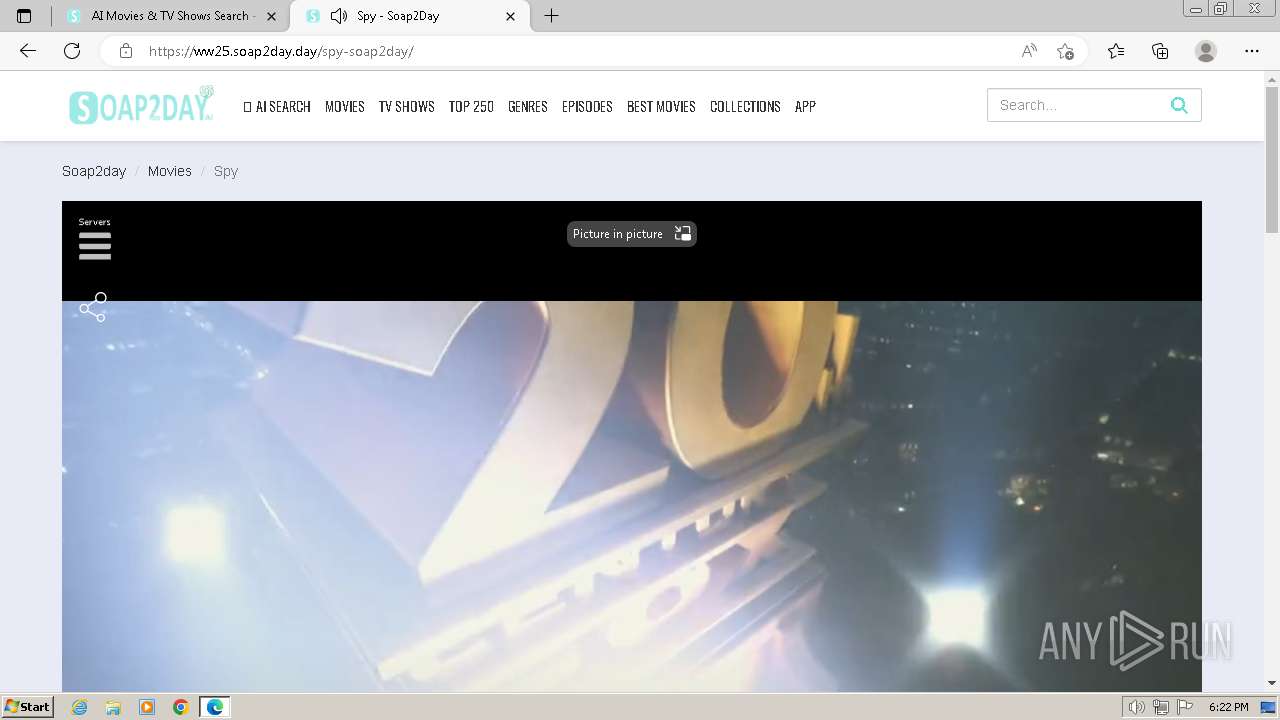
Task: Click the volume tray icon
Action: tap(1137, 707)
